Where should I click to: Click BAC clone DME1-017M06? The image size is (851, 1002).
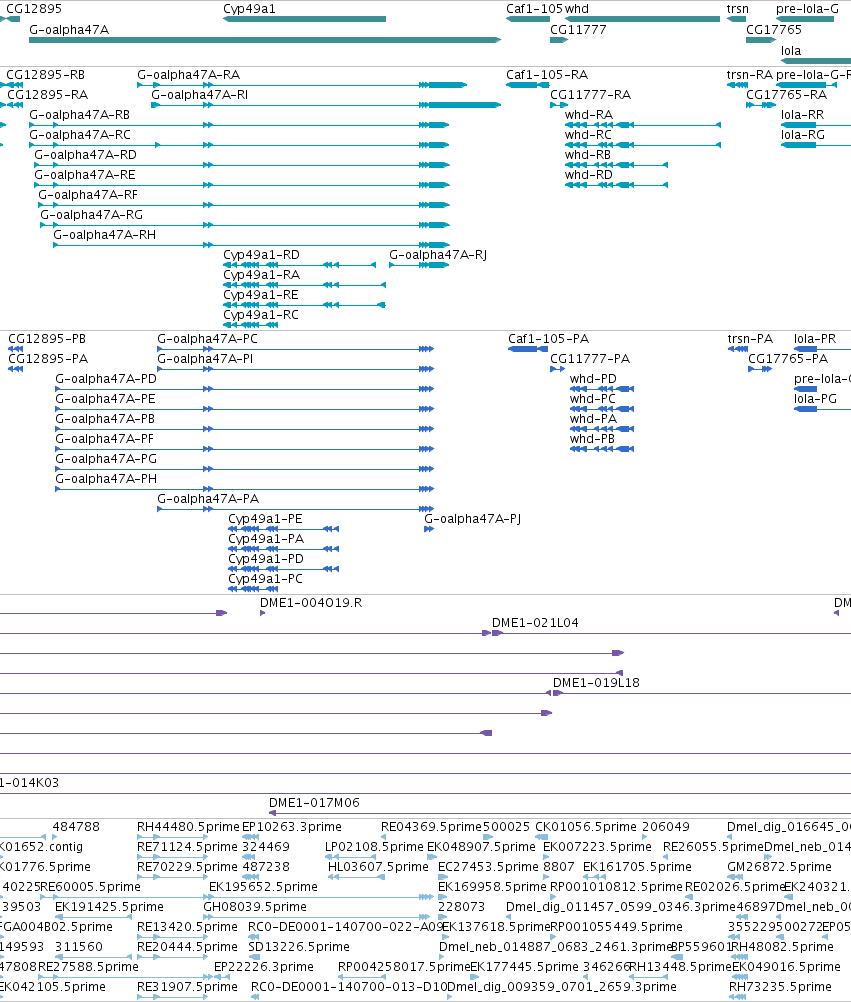coord(314,803)
